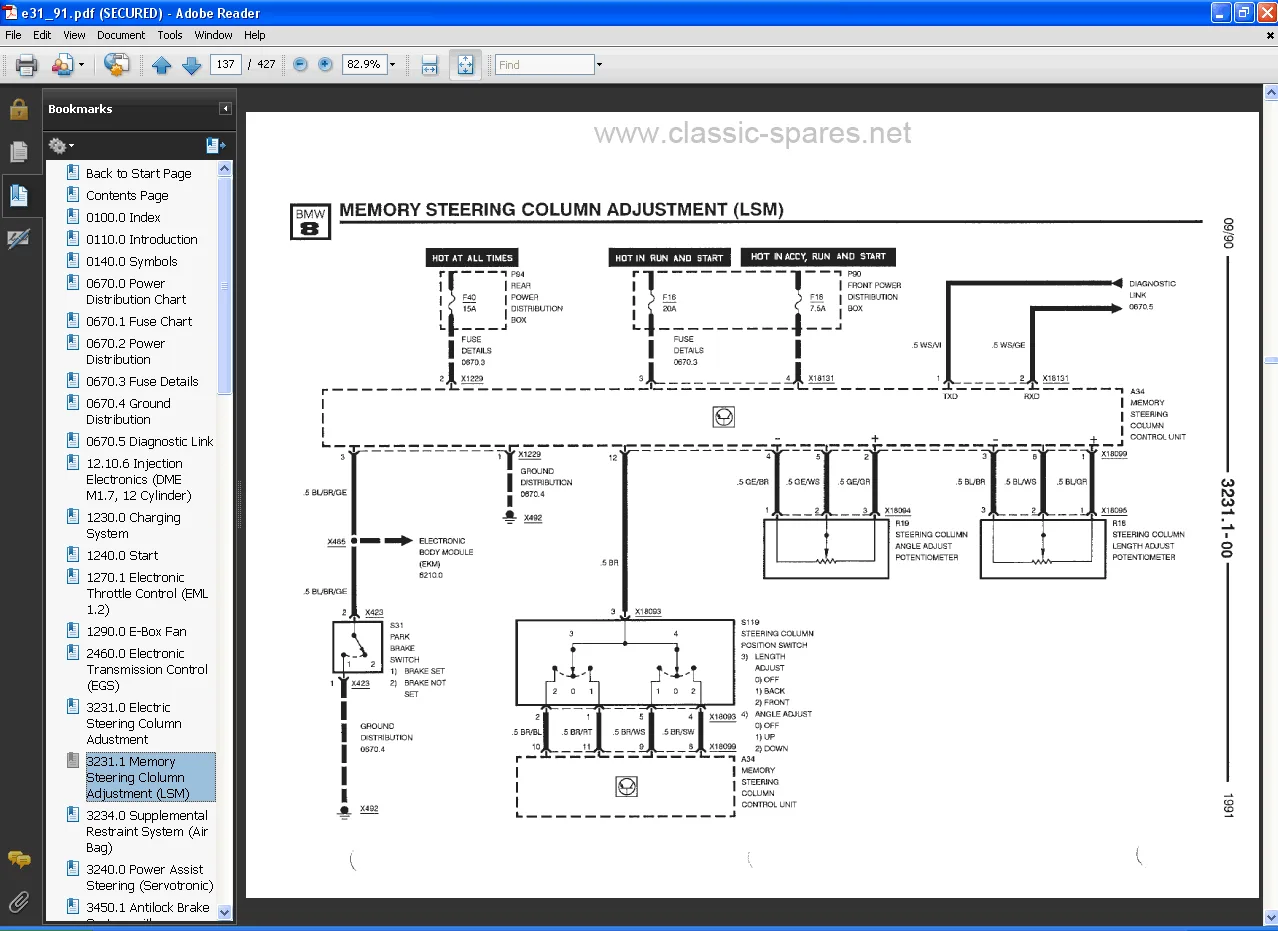Click the bookmark page icon beside Contents Page
This screenshot has width=1278, height=931.
click(72, 194)
